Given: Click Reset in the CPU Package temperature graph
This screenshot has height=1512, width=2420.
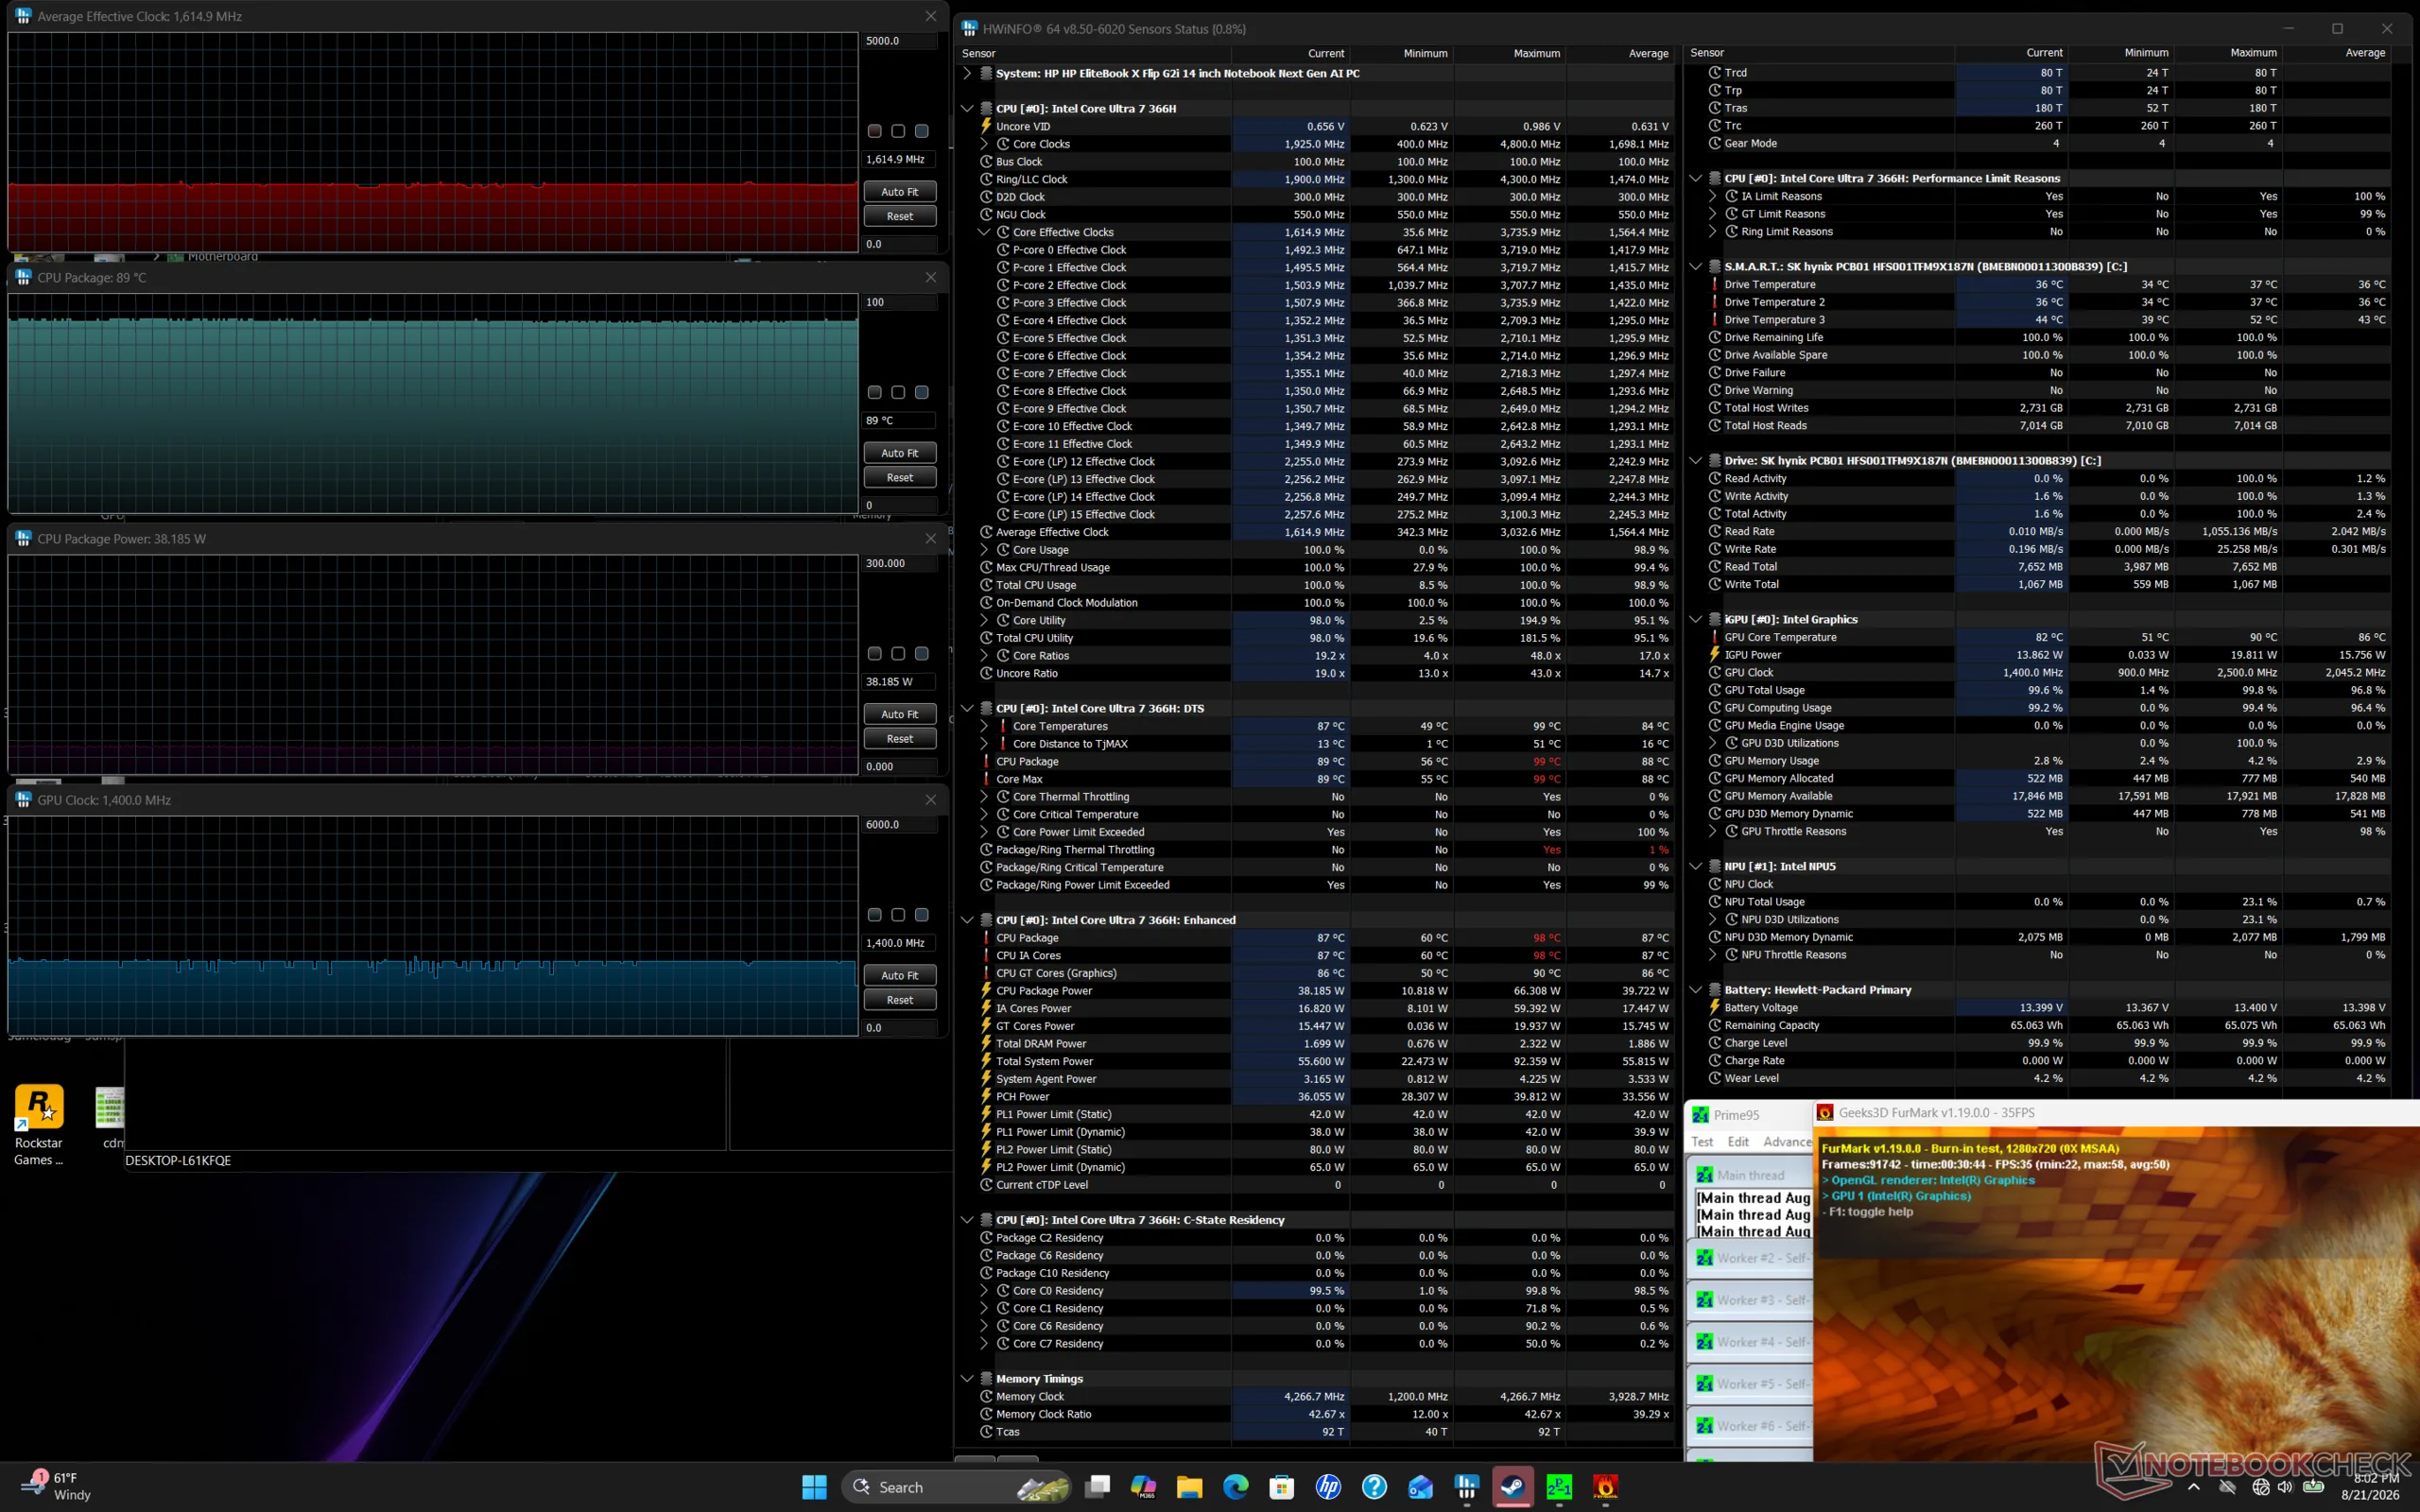Looking at the screenshot, I should tap(899, 478).
